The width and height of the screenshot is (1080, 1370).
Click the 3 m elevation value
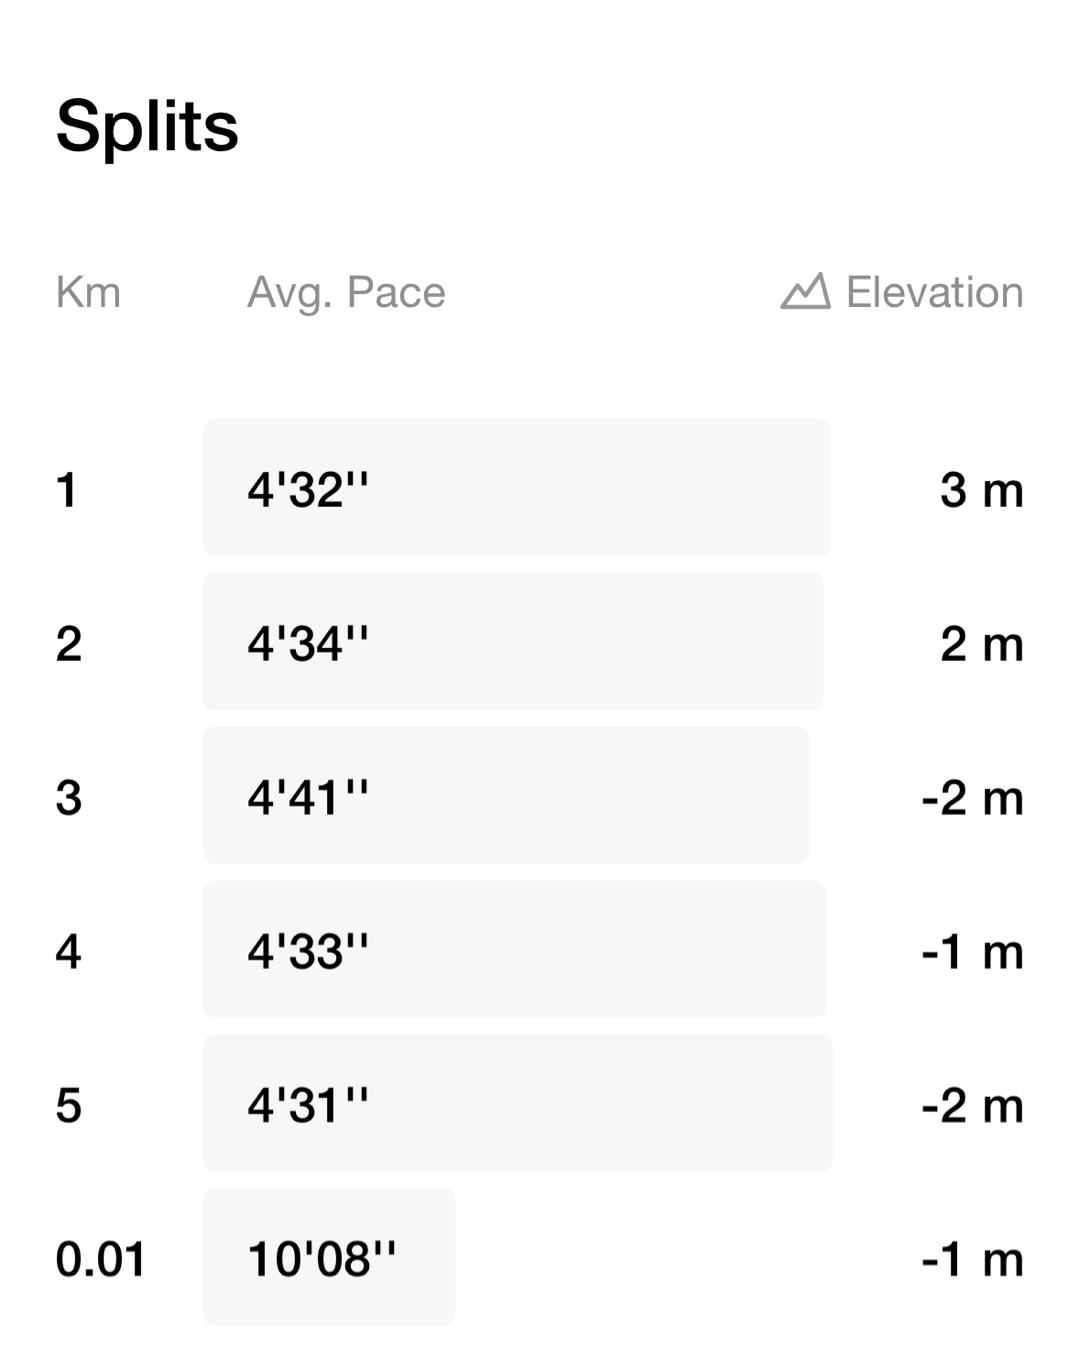tap(981, 490)
